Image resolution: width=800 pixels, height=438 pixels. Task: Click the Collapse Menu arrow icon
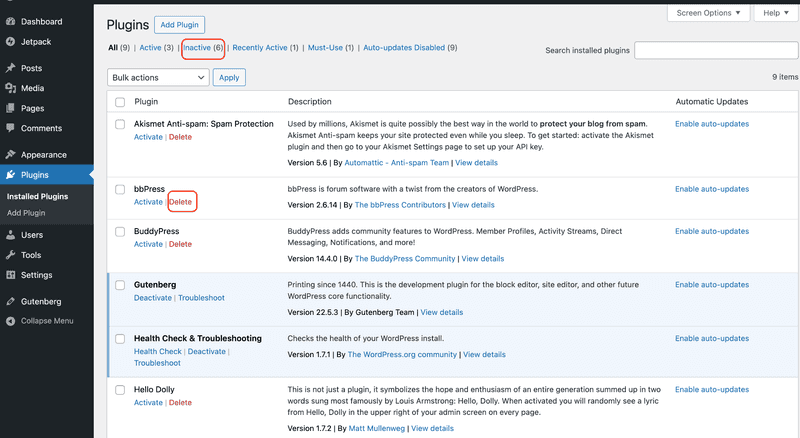[x=10, y=321]
